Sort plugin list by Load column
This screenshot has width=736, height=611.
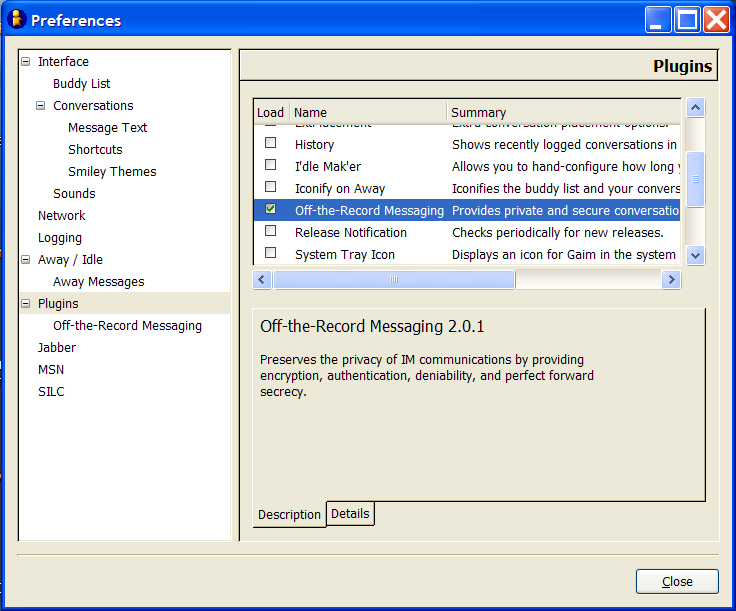tap(271, 112)
